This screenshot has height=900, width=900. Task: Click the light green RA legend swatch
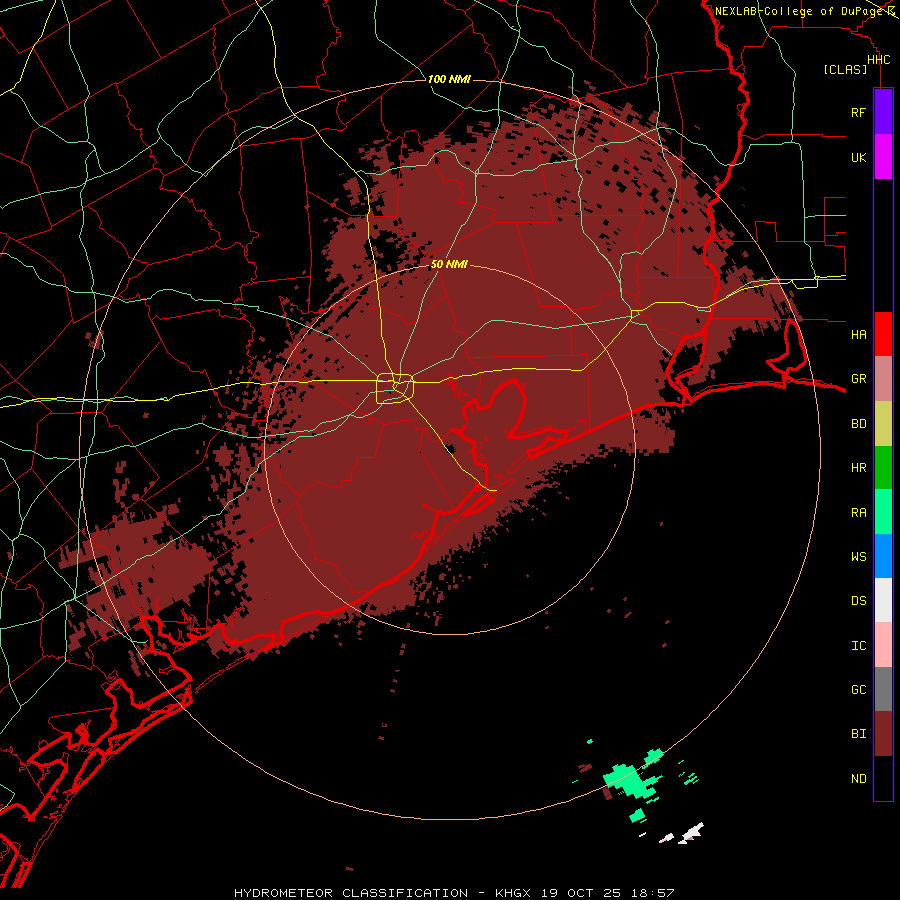883,512
